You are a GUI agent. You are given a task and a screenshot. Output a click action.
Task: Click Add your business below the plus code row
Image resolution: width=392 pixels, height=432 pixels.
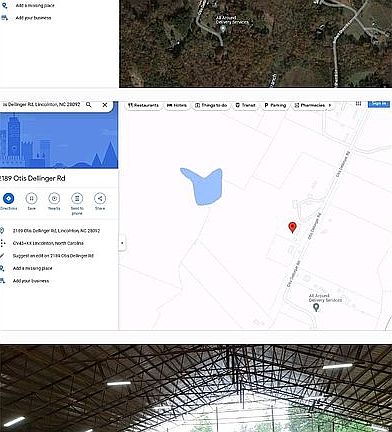31,281
